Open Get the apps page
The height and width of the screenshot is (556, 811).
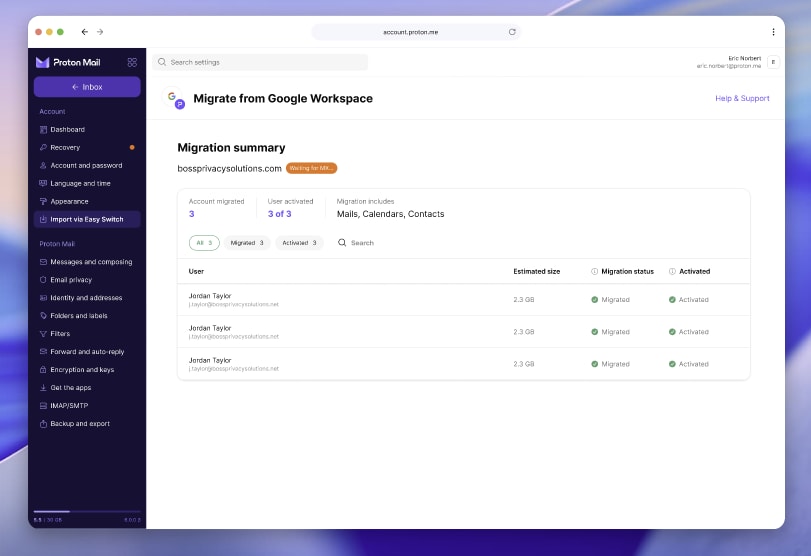(87, 388)
